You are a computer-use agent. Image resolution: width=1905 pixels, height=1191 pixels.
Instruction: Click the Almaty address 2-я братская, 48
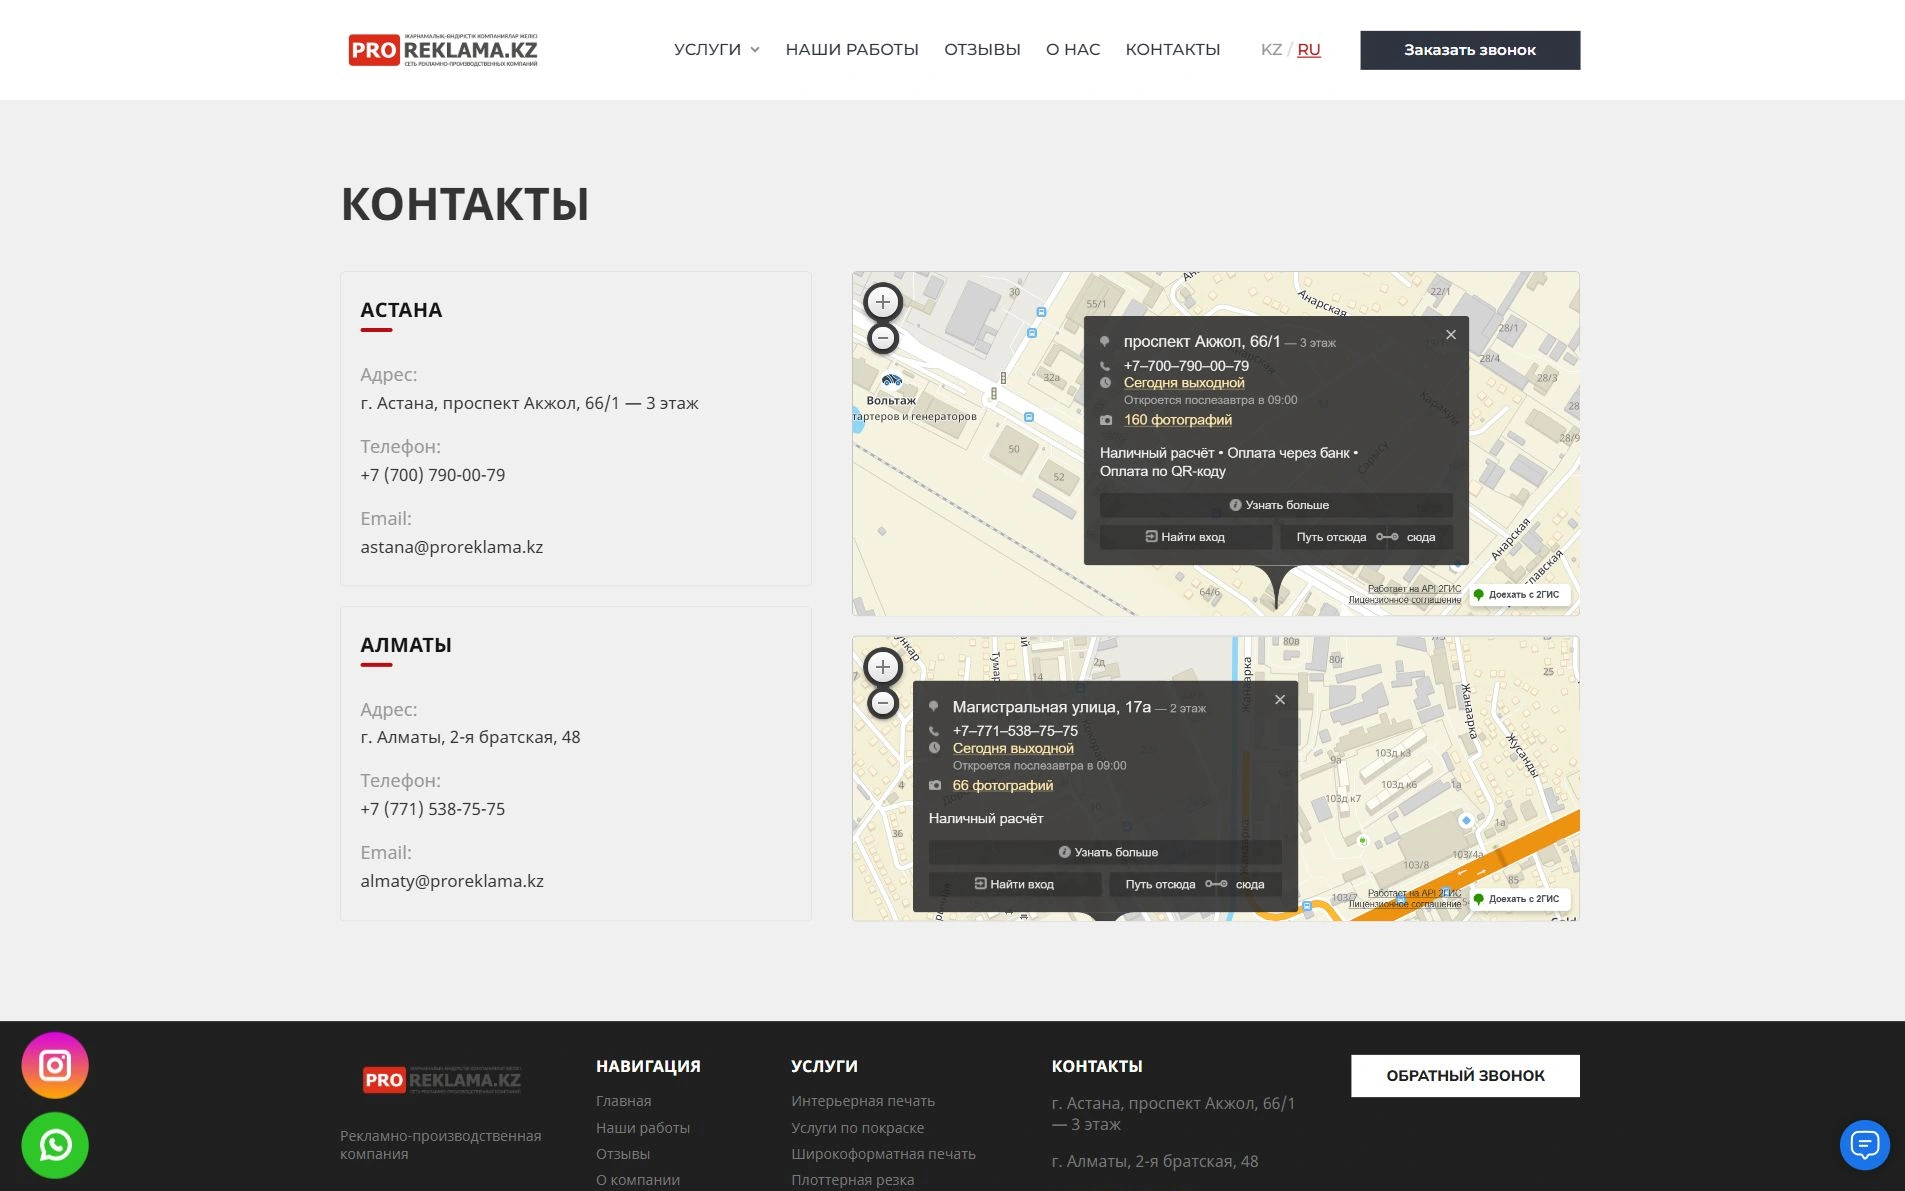click(x=470, y=737)
